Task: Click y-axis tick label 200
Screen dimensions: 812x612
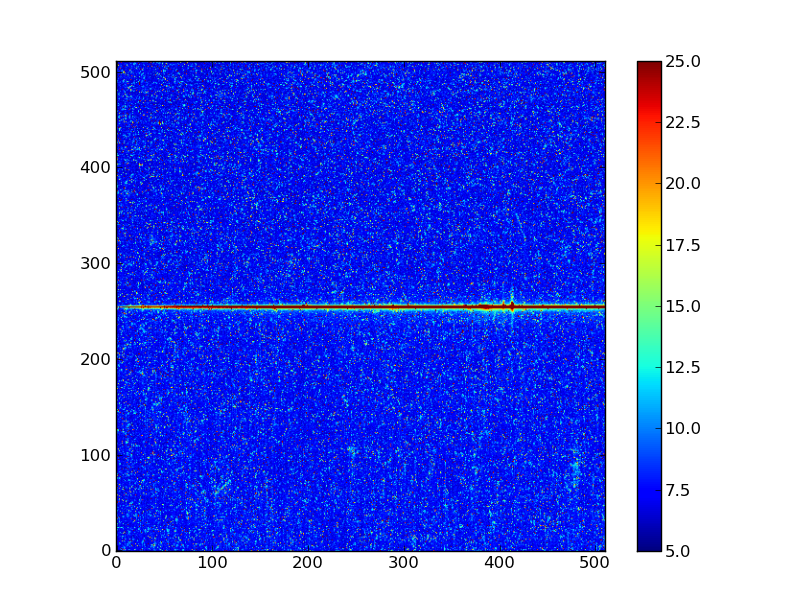Action: 95,359
